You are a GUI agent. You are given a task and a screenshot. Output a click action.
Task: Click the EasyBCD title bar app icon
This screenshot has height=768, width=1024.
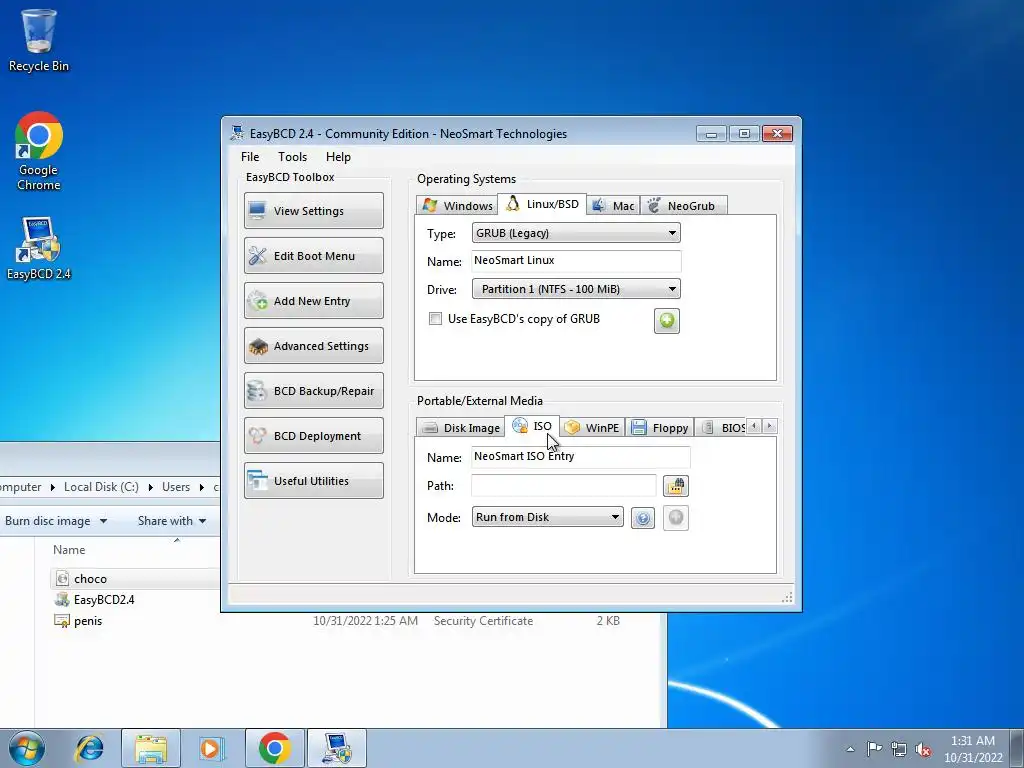tap(237, 133)
